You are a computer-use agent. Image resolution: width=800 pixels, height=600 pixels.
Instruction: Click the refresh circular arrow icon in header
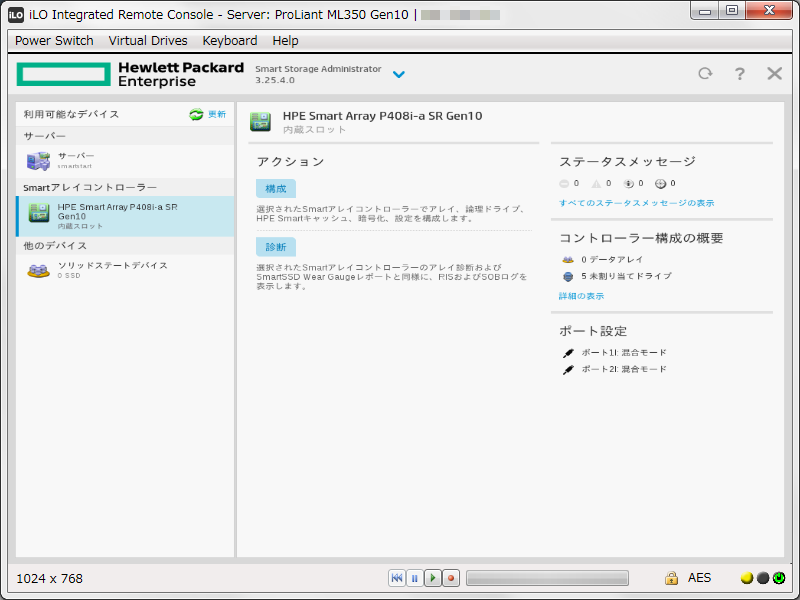(x=705, y=73)
